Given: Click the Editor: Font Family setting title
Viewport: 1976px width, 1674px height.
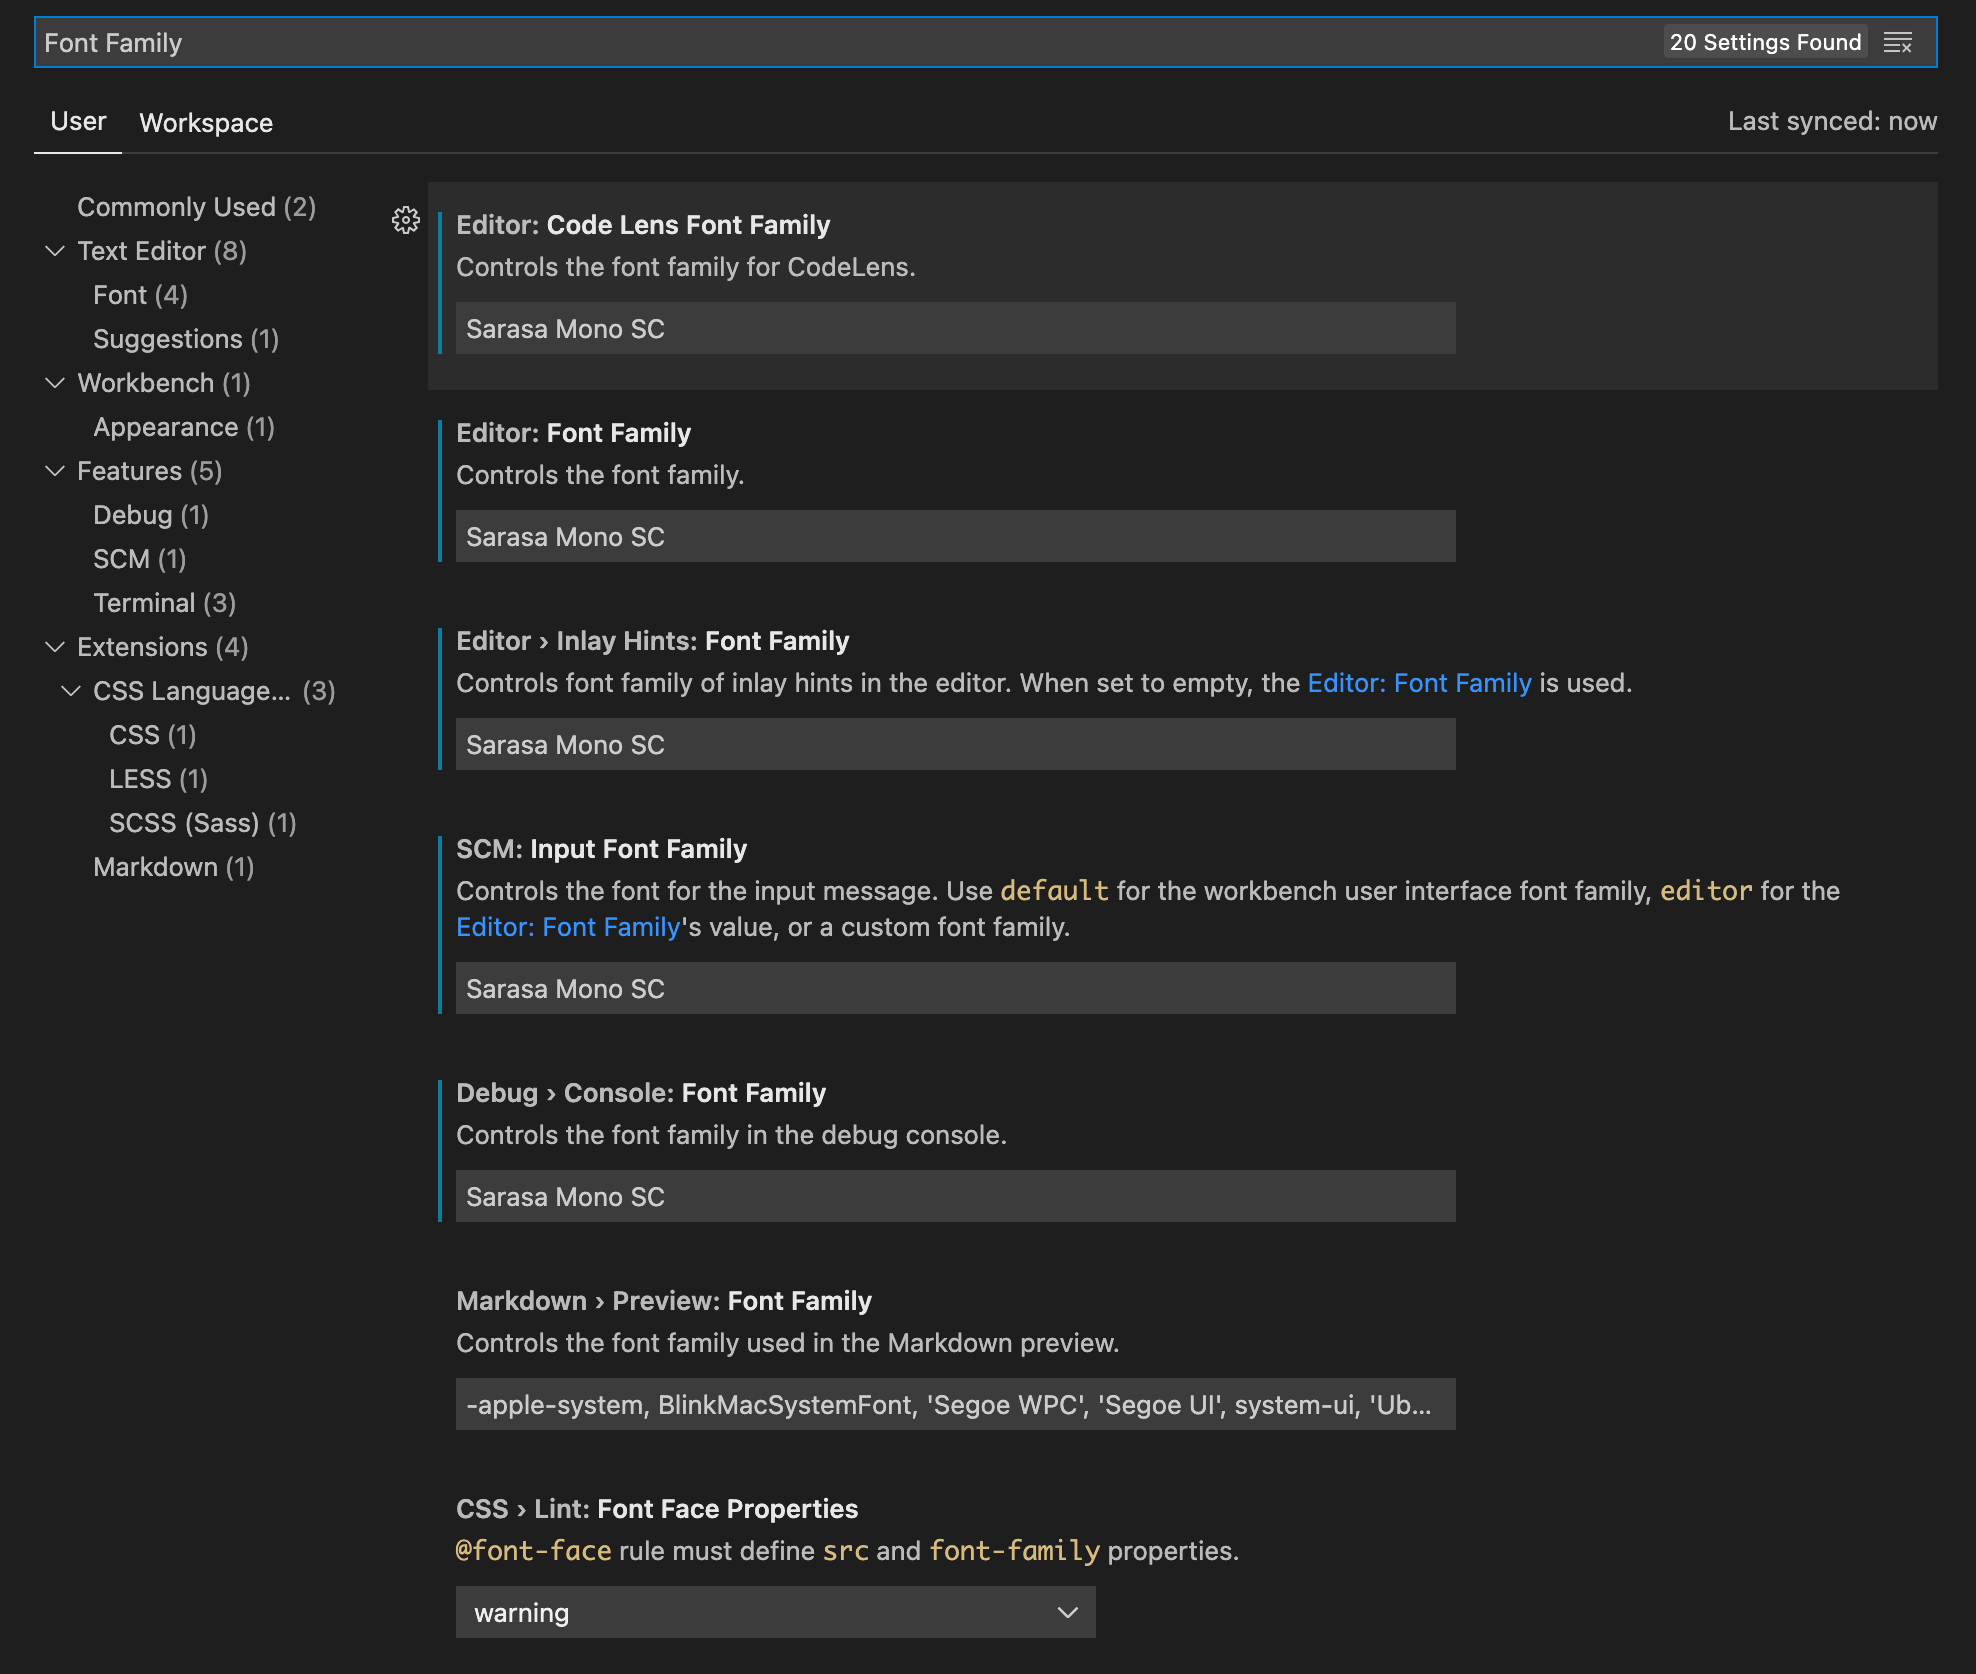Looking at the screenshot, I should pyautogui.click(x=573, y=433).
